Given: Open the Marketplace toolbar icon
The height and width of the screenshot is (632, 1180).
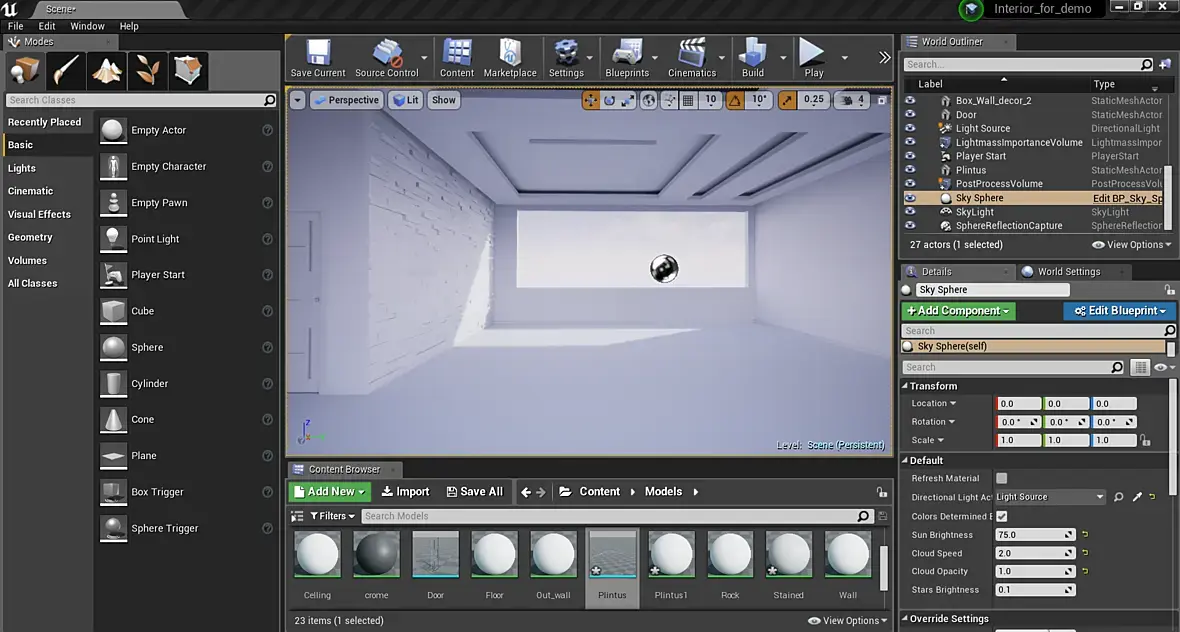Looking at the screenshot, I should (x=510, y=59).
